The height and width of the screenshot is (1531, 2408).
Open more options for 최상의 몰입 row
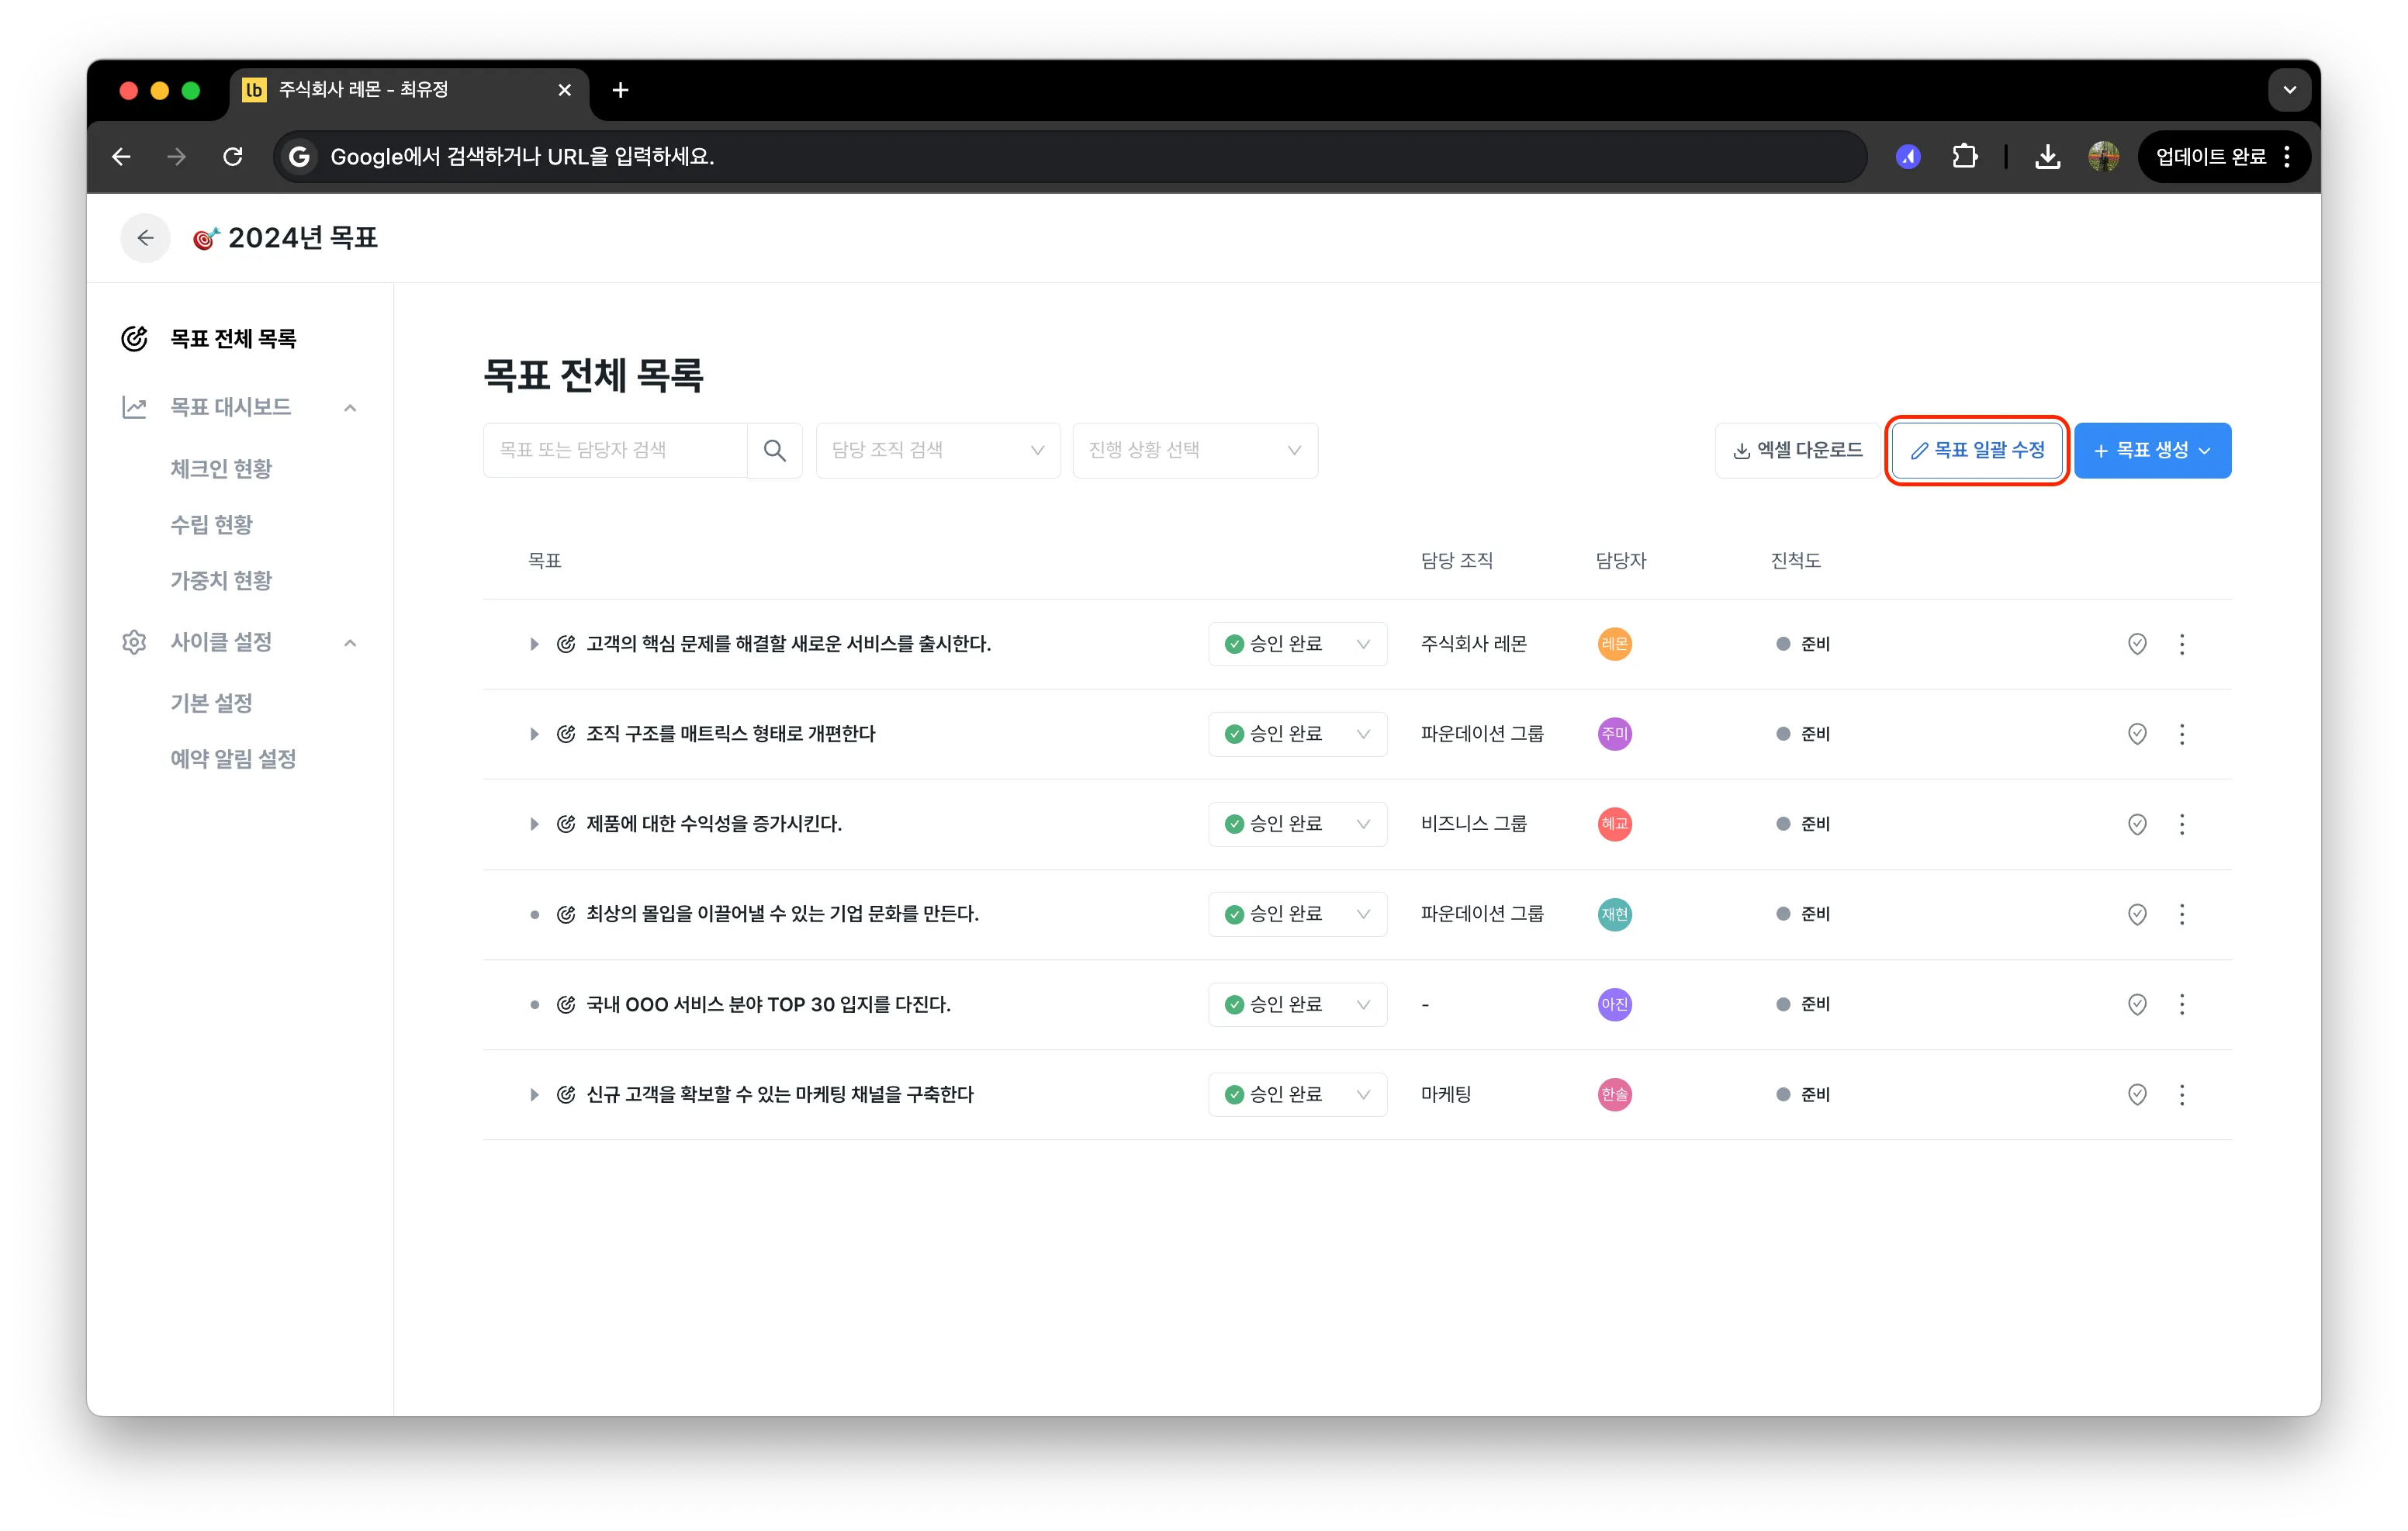[2182, 914]
